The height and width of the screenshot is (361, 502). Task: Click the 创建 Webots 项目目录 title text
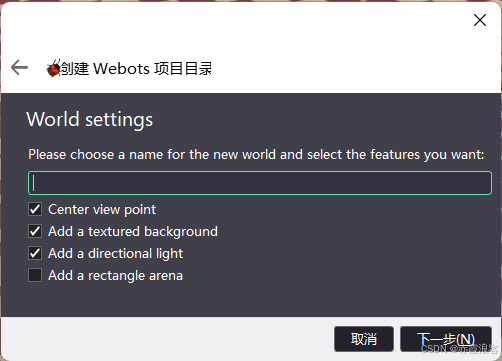pyautogui.click(x=136, y=69)
